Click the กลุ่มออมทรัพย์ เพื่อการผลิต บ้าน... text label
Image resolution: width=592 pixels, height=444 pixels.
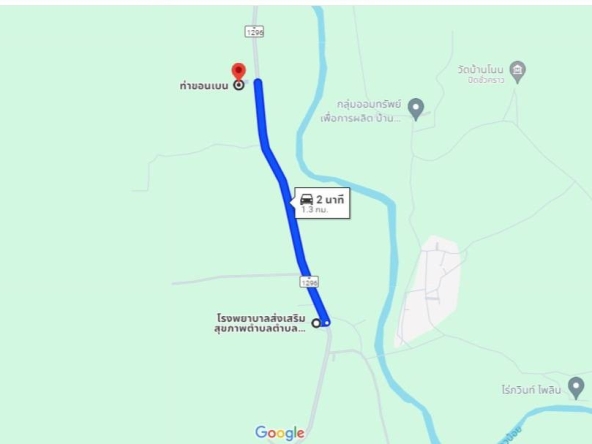click(361, 111)
